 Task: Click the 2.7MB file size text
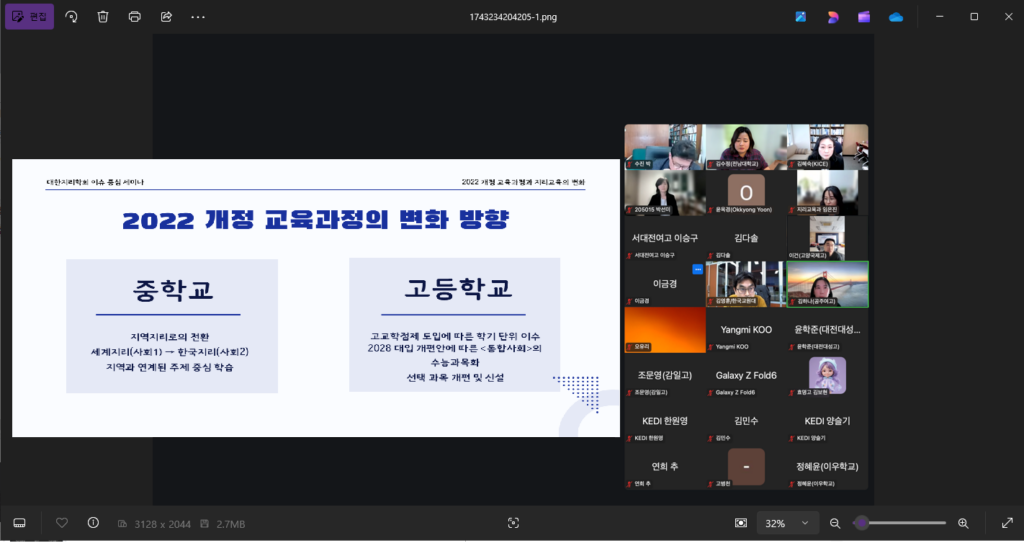(231, 524)
